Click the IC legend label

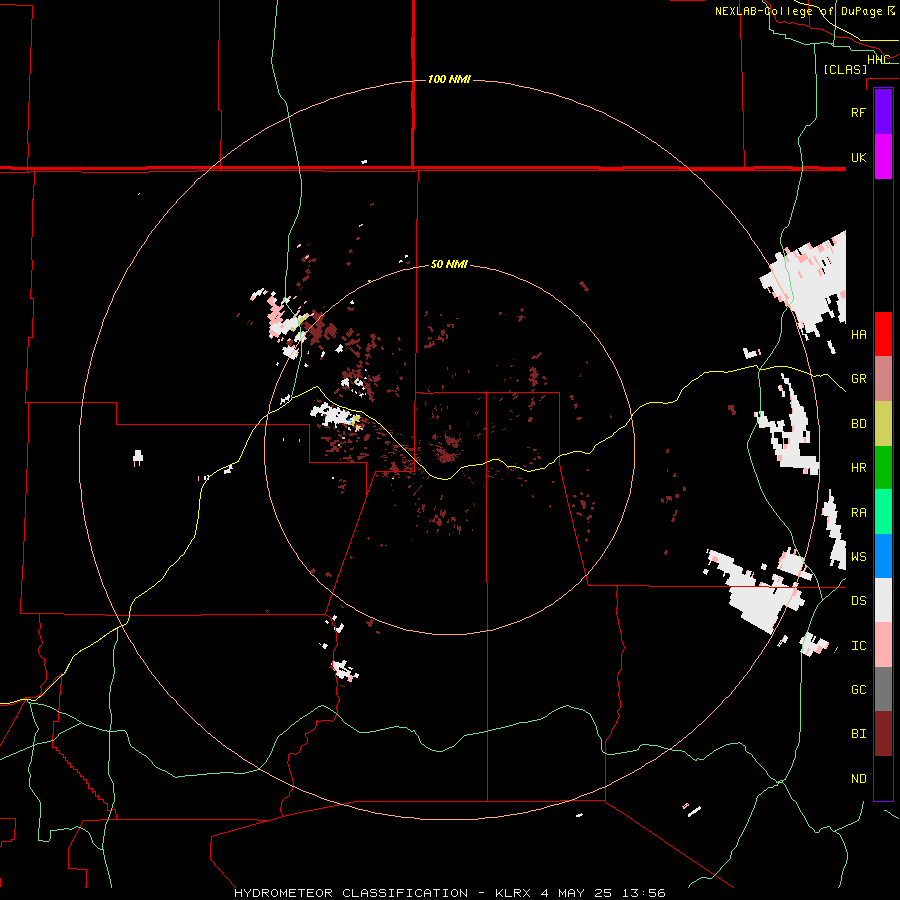(x=858, y=646)
